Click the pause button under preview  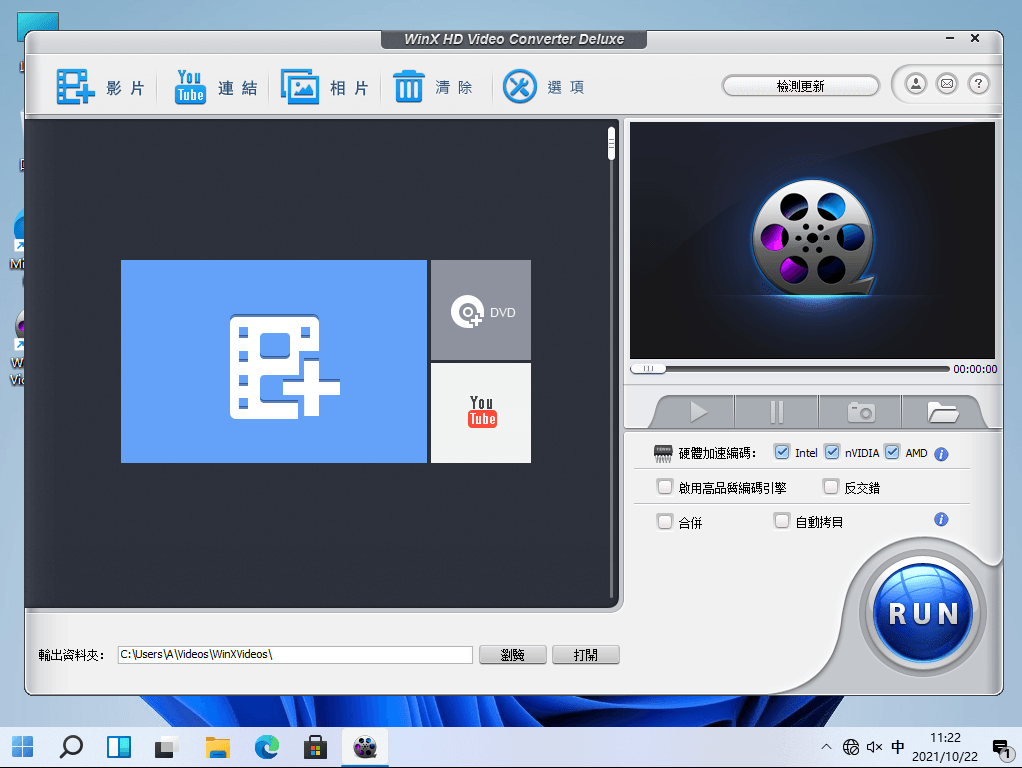point(776,412)
